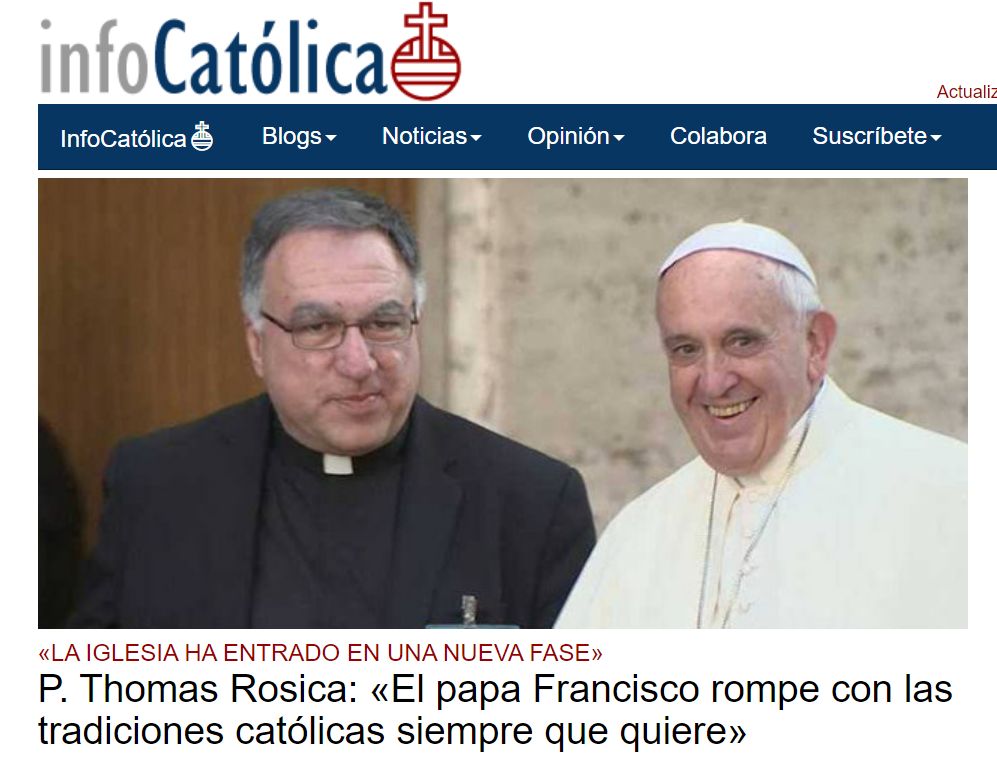Image resolution: width=997 pixels, height=776 pixels.
Task: Open the article photo of two clergymen
Action: [503, 403]
